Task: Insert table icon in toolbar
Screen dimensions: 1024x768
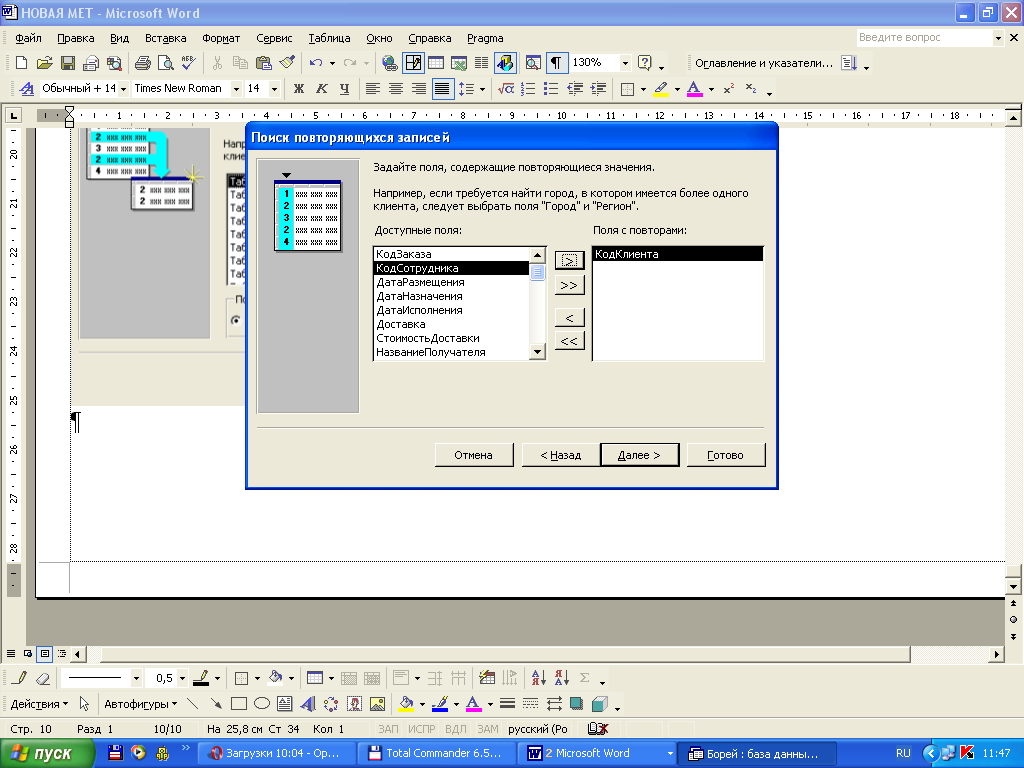Action: pos(436,63)
